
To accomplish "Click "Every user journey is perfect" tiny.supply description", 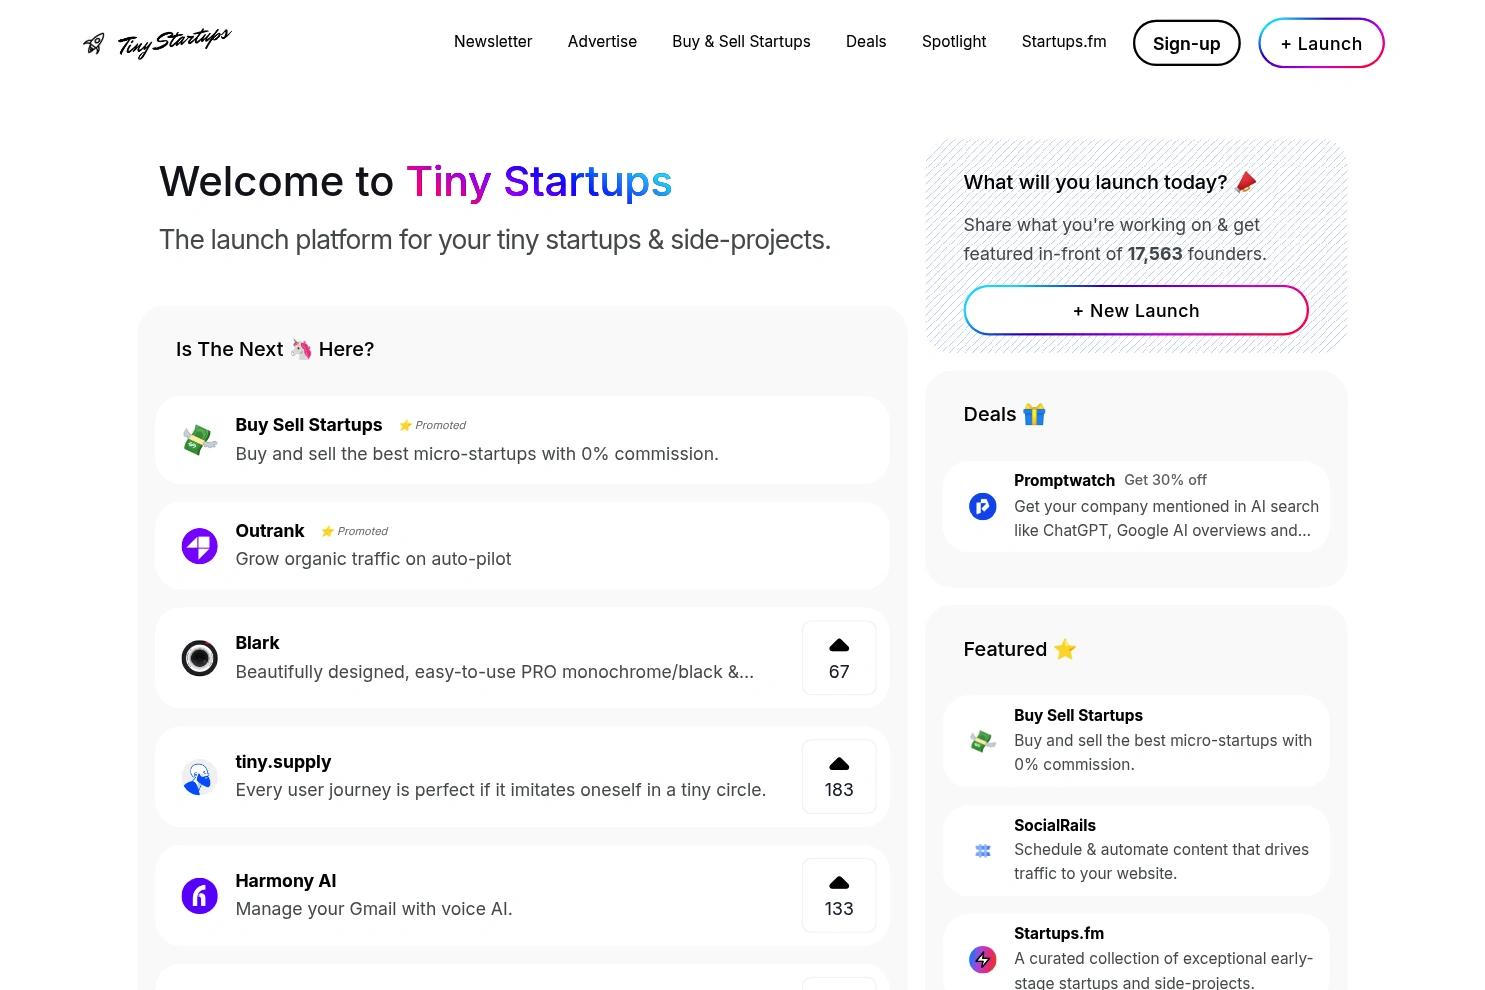I will click(x=500, y=790).
